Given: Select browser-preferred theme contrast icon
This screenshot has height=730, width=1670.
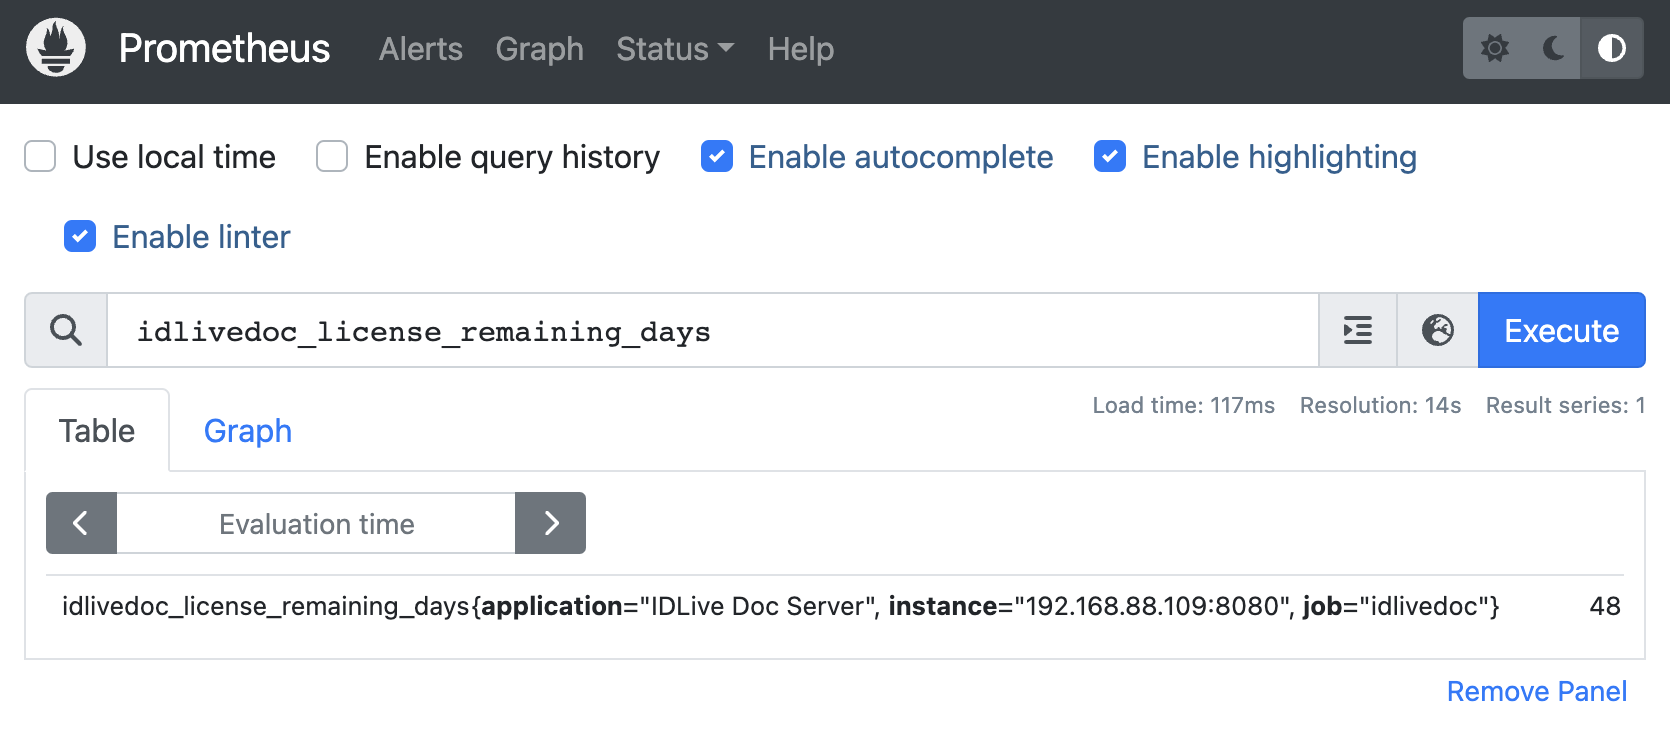Looking at the screenshot, I should click(x=1611, y=48).
